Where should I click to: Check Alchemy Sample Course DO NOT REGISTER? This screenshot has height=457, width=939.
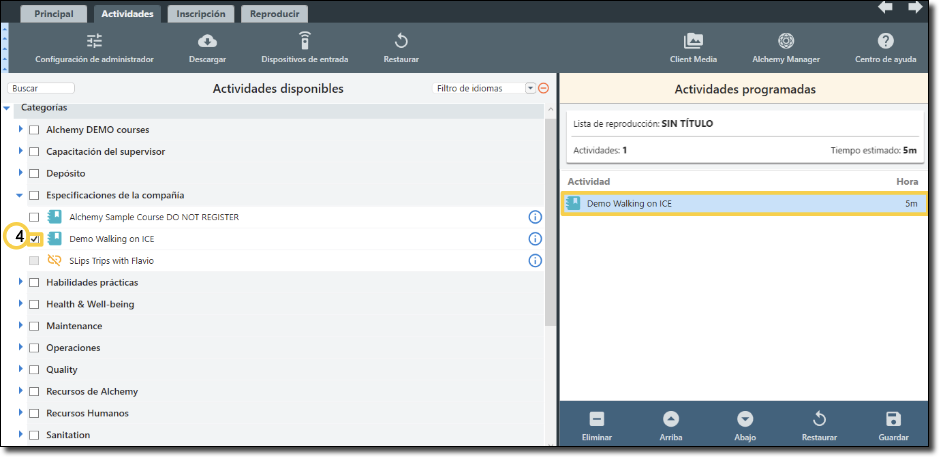35,217
